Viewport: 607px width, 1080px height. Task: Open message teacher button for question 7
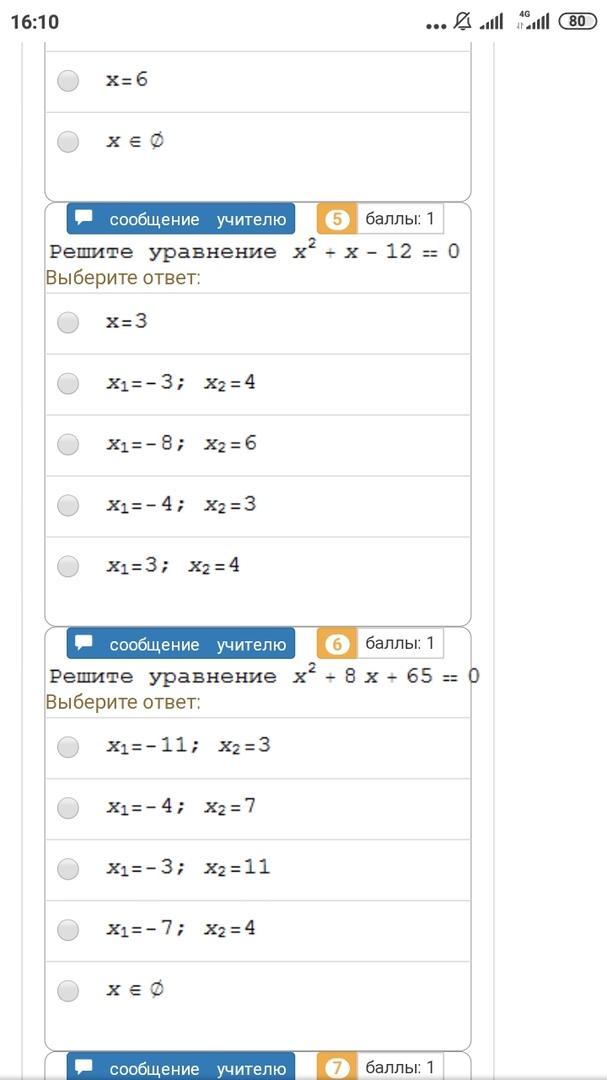[181, 1066]
